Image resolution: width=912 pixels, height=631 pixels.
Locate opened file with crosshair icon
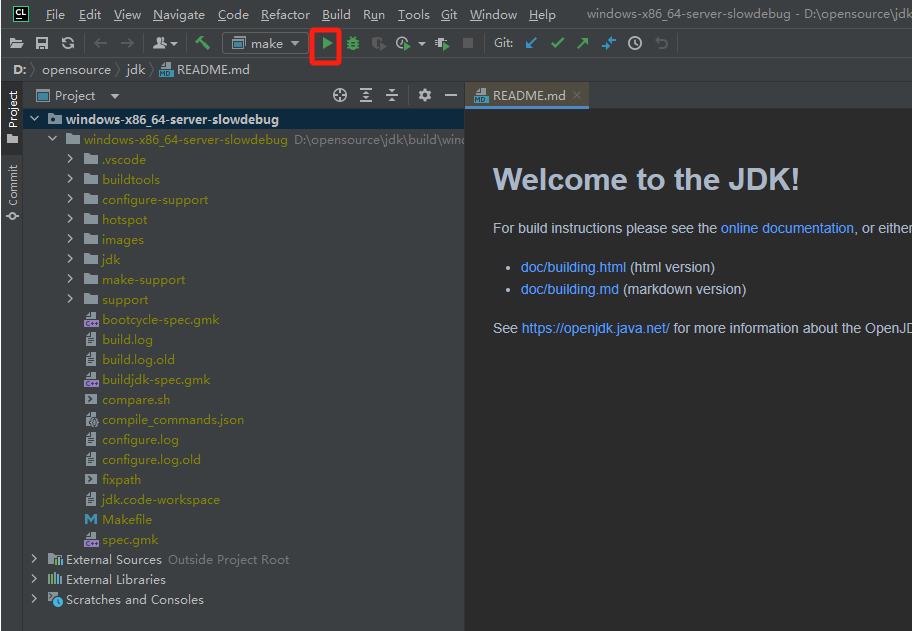tap(340, 95)
